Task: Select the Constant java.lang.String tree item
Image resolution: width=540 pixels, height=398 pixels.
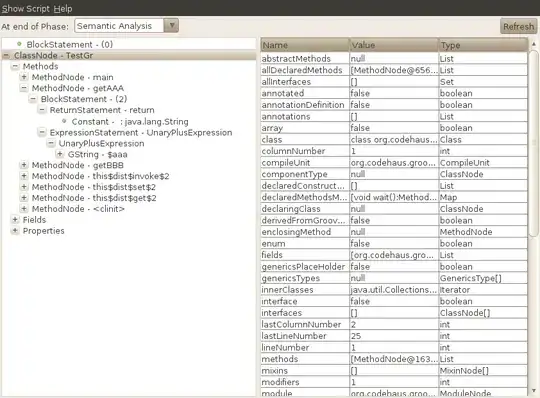Action: 130,122
